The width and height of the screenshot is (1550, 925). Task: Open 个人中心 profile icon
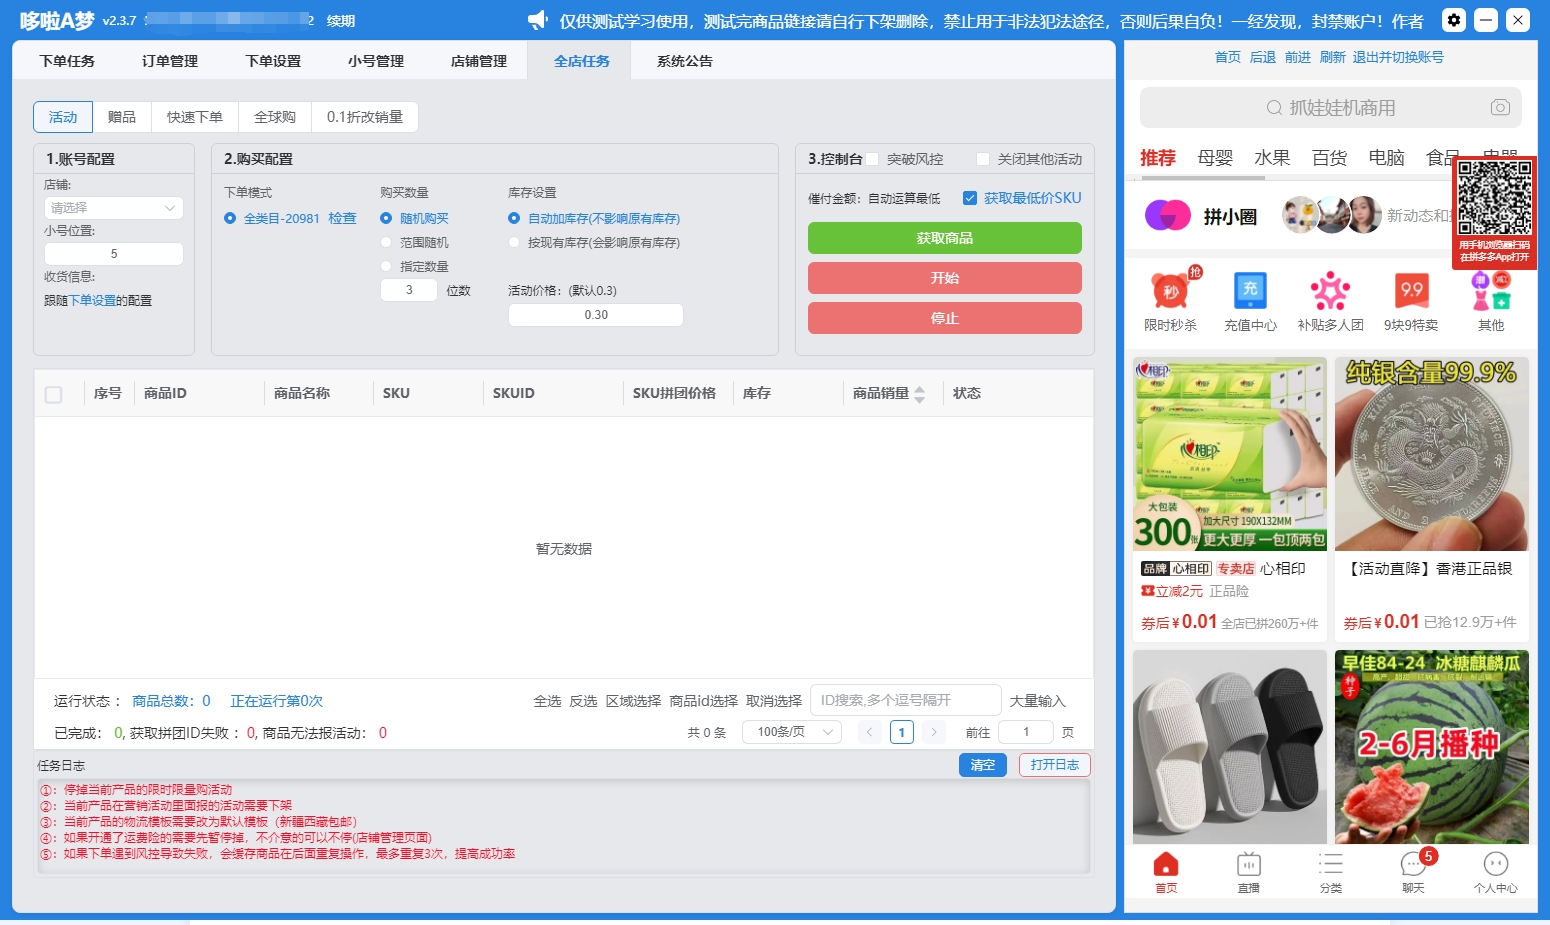tap(1495, 870)
